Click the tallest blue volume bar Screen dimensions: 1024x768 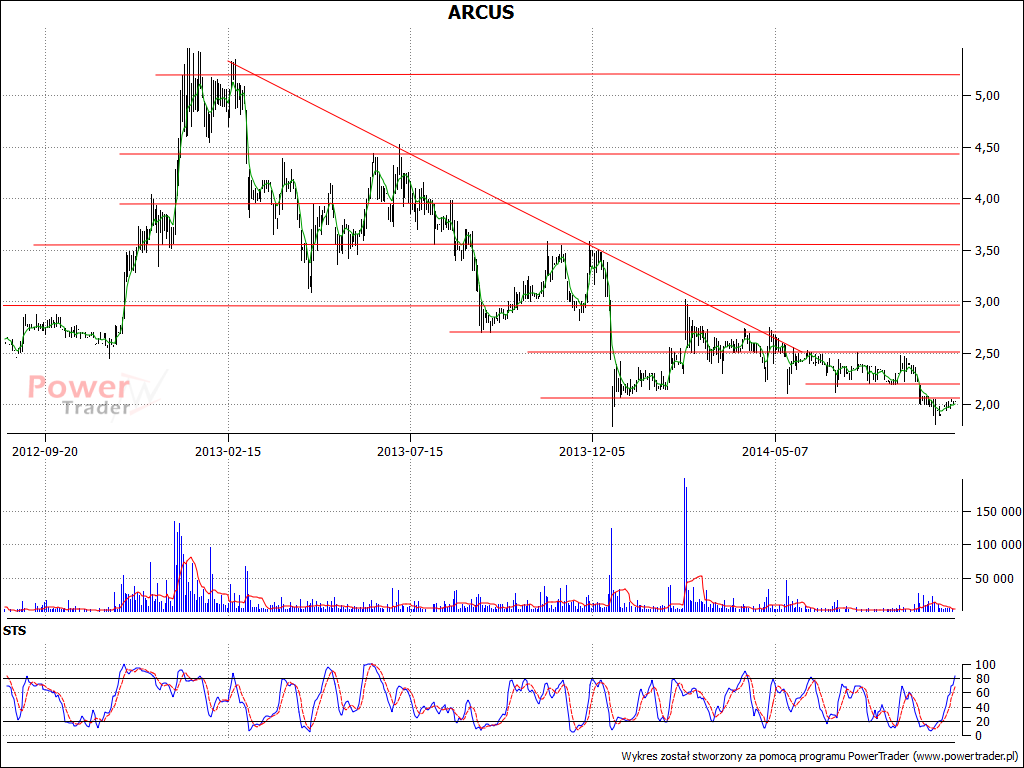click(x=684, y=545)
